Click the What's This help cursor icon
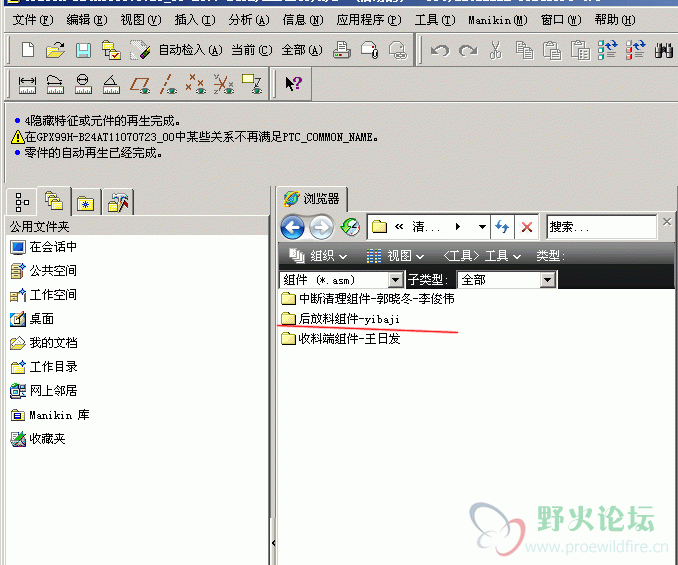 pos(294,83)
